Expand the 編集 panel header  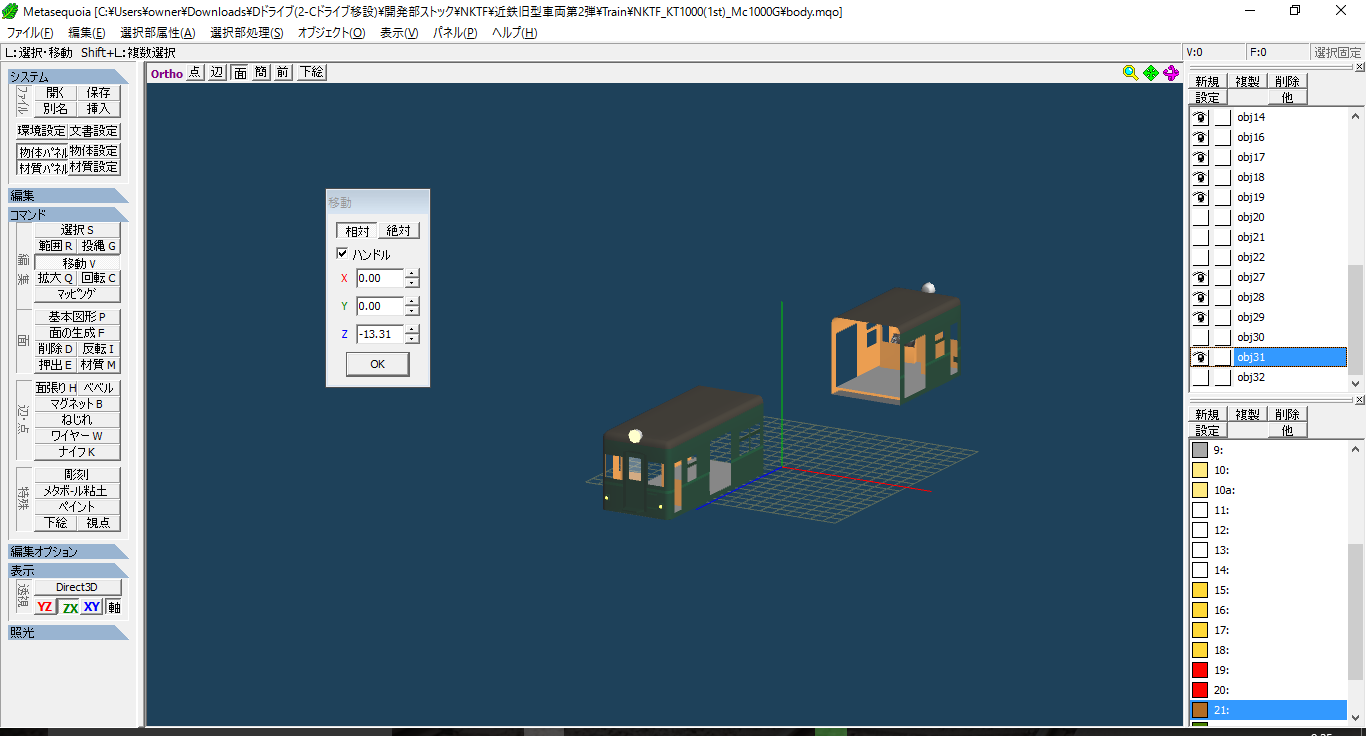pyautogui.click(x=68, y=196)
